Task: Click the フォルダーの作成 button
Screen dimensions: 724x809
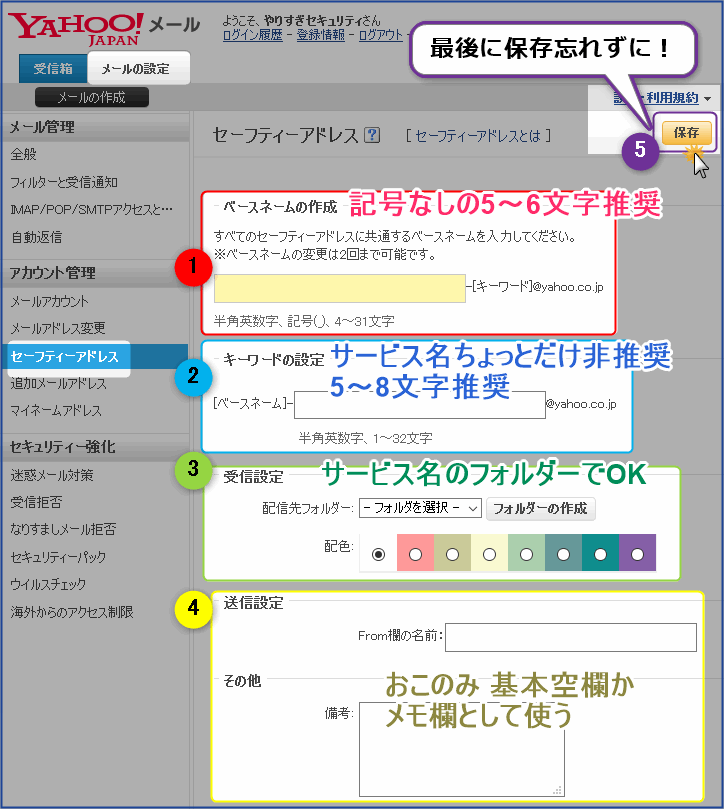Action: tap(540, 509)
